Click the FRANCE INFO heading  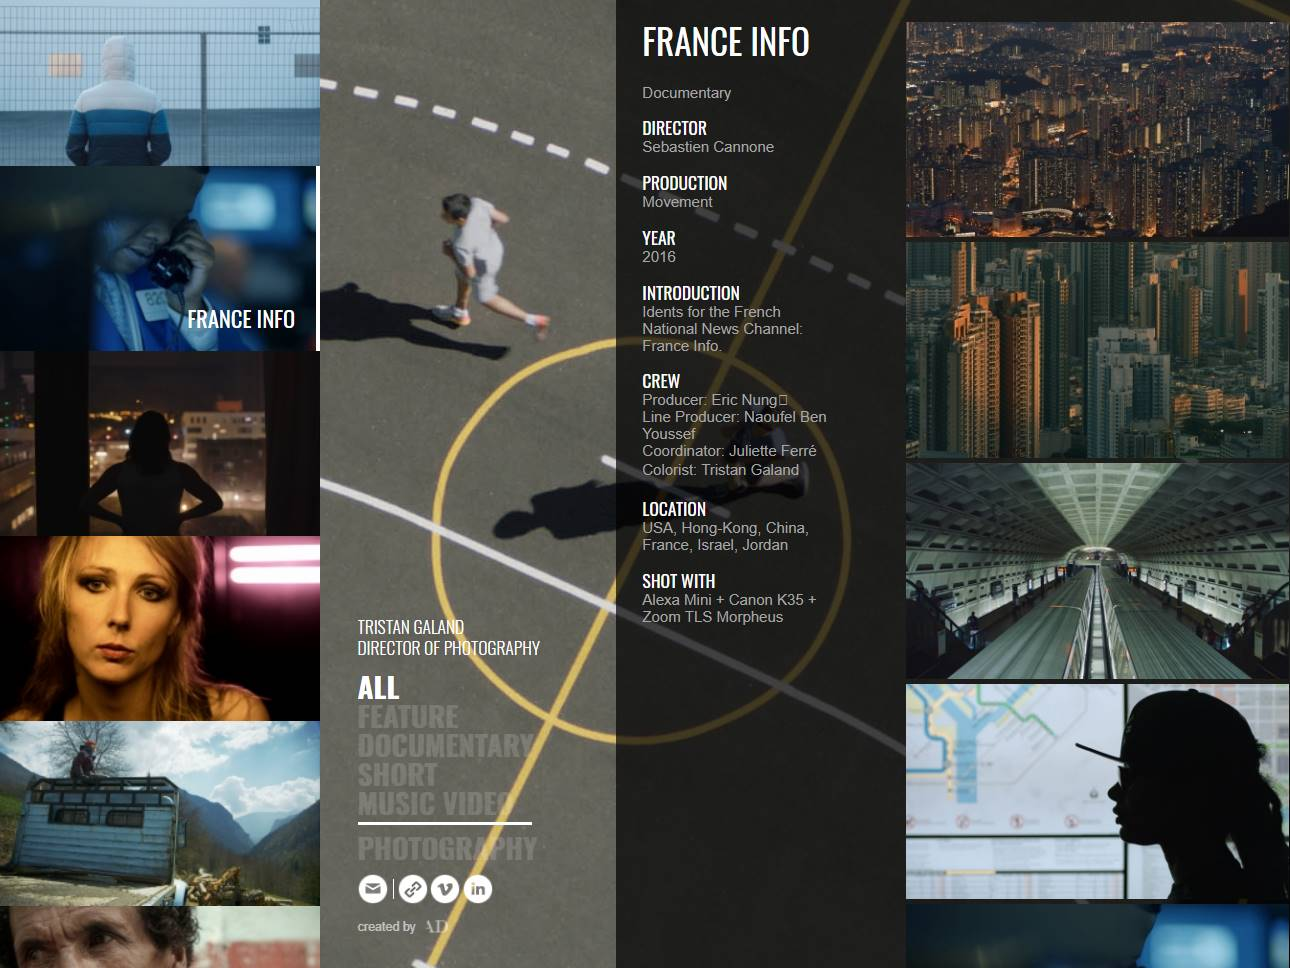coord(726,42)
